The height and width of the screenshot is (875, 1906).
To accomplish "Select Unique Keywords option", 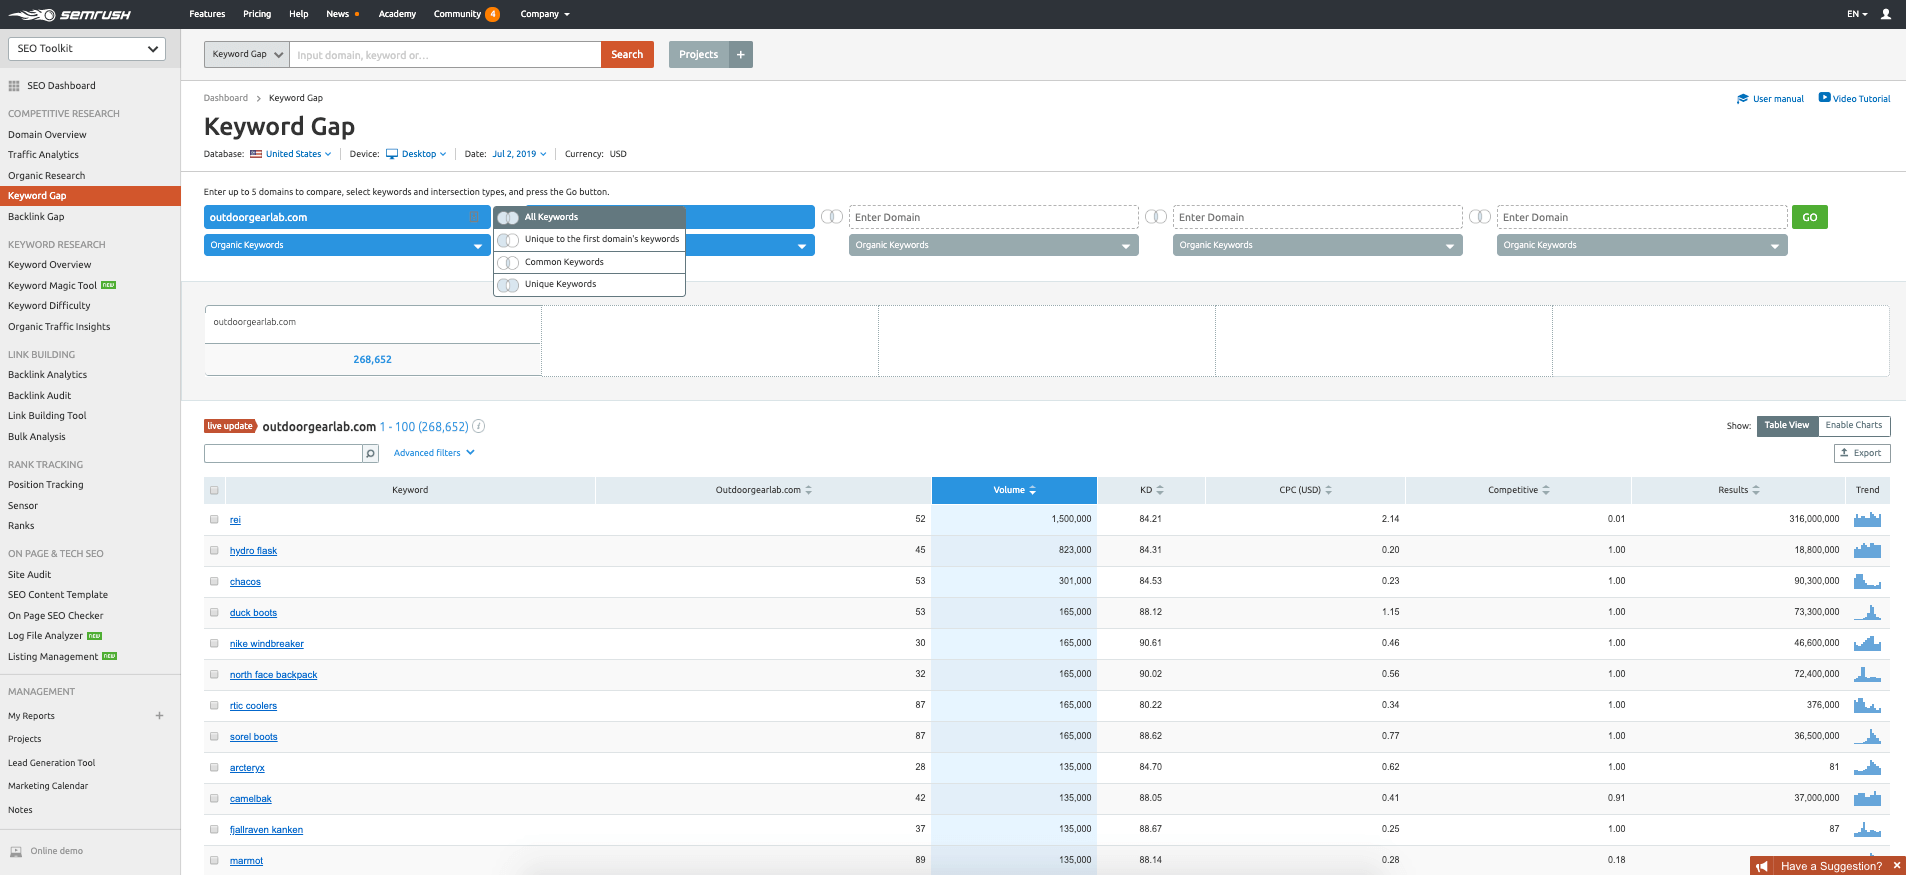I will tap(589, 285).
